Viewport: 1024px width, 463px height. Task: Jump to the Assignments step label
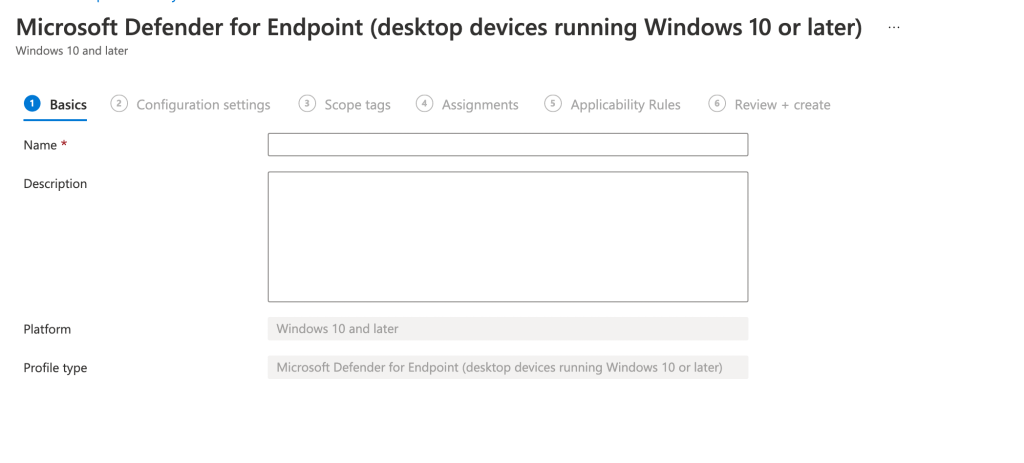point(480,105)
